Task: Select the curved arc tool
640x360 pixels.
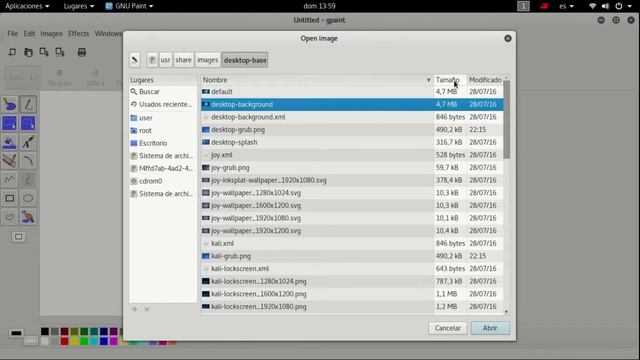Action: coord(28,161)
